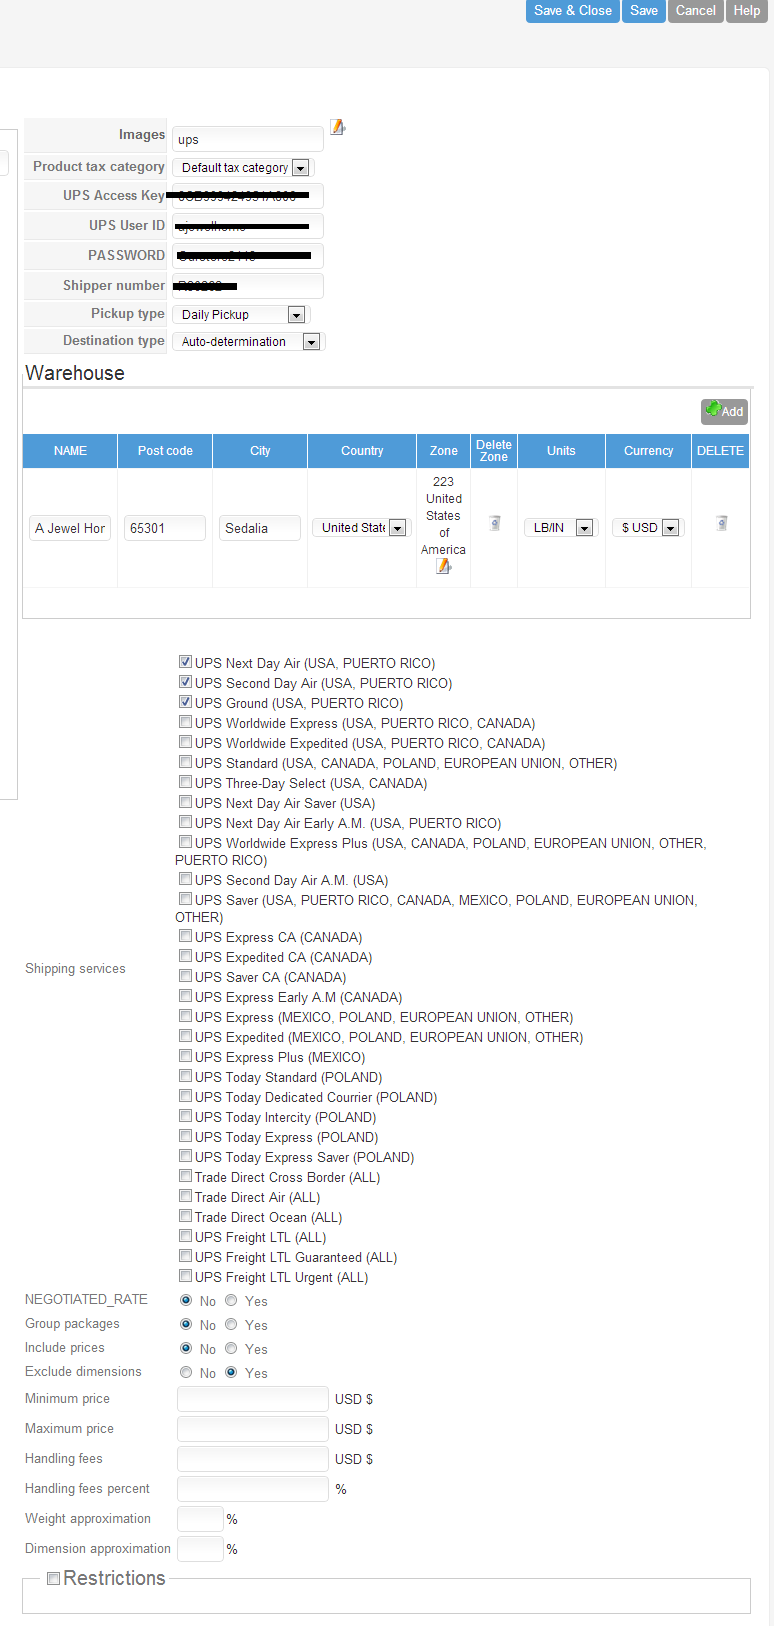
Task: Open Units LB/IN dropdown
Action: pos(560,528)
